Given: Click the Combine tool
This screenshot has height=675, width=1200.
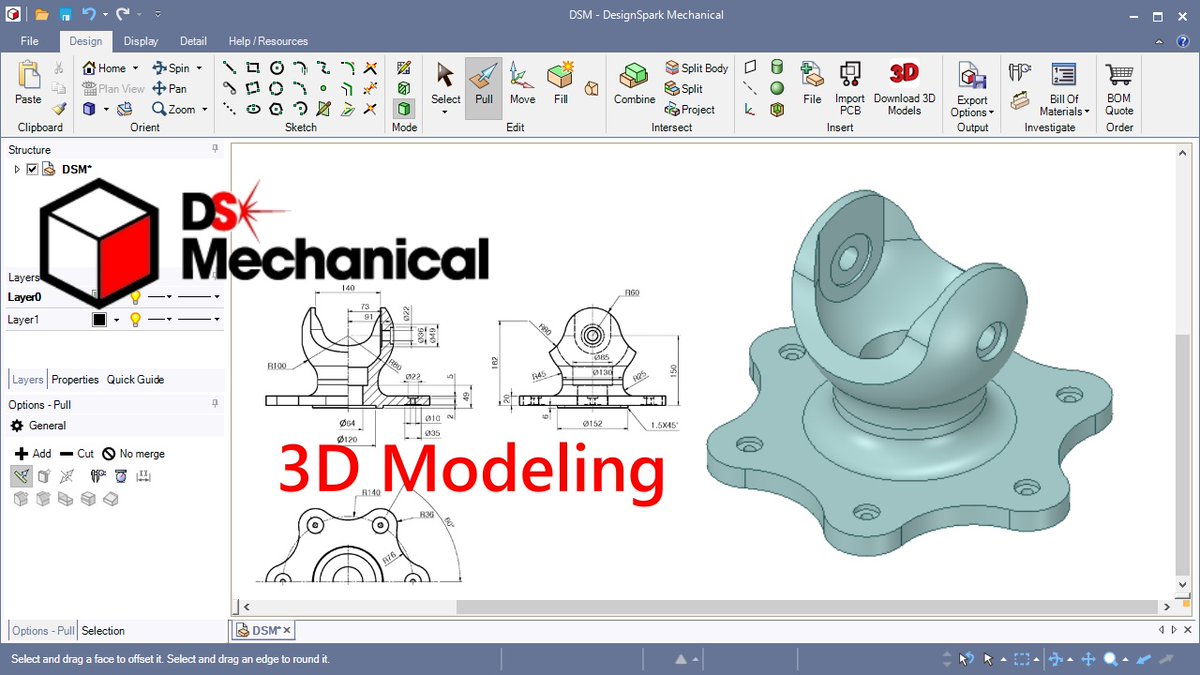Looking at the screenshot, I should (634, 83).
